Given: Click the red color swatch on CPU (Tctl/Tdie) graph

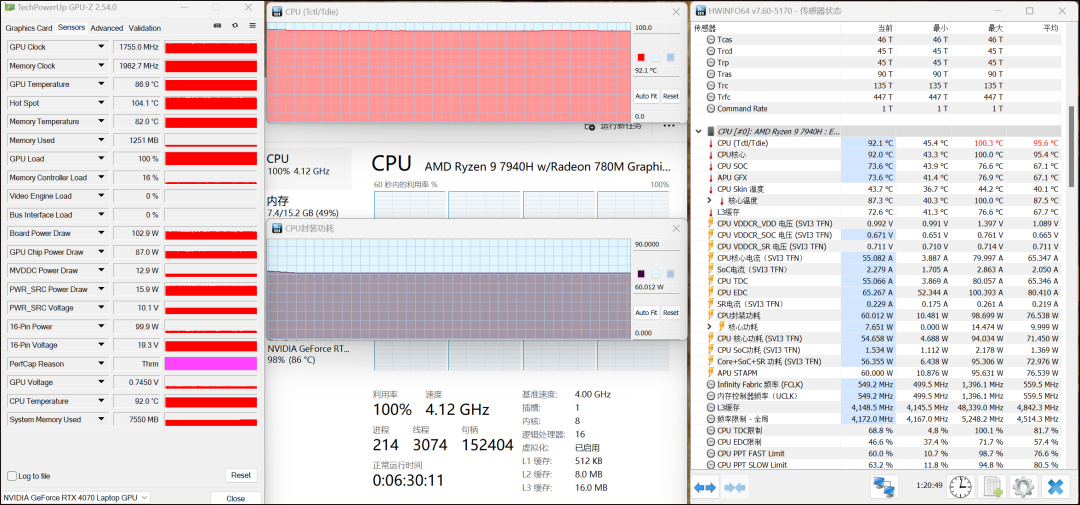Looking at the screenshot, I should (641, 57).
